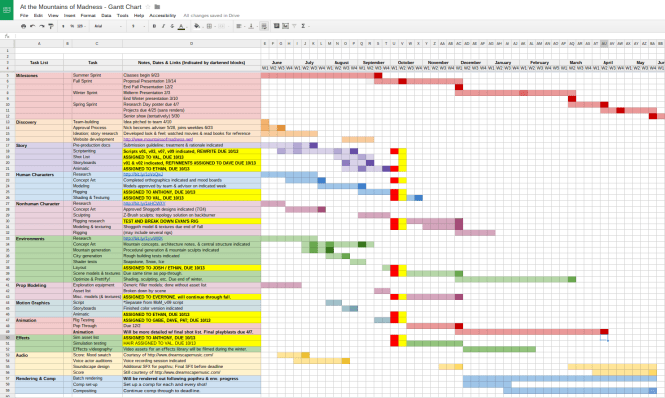Select column A header
665x398 pixels.
39,44
